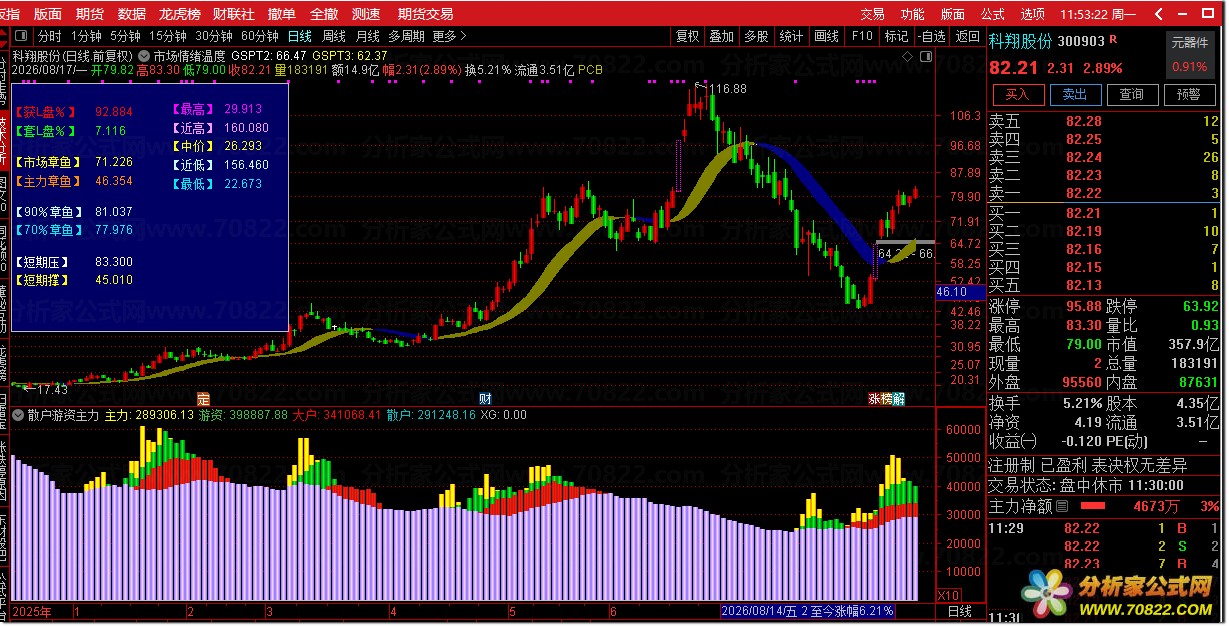Open the 测速 menu item
Image resolution: width=1229 pixels, height=626 pixels.
click(x=366, y=14)
